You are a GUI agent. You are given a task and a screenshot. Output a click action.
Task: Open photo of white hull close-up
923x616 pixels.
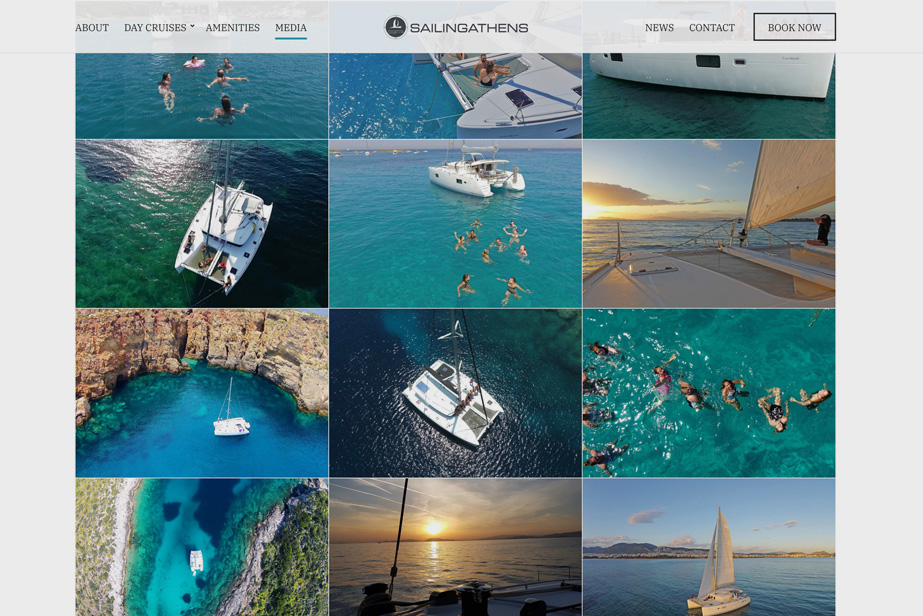tap(709, 95)
